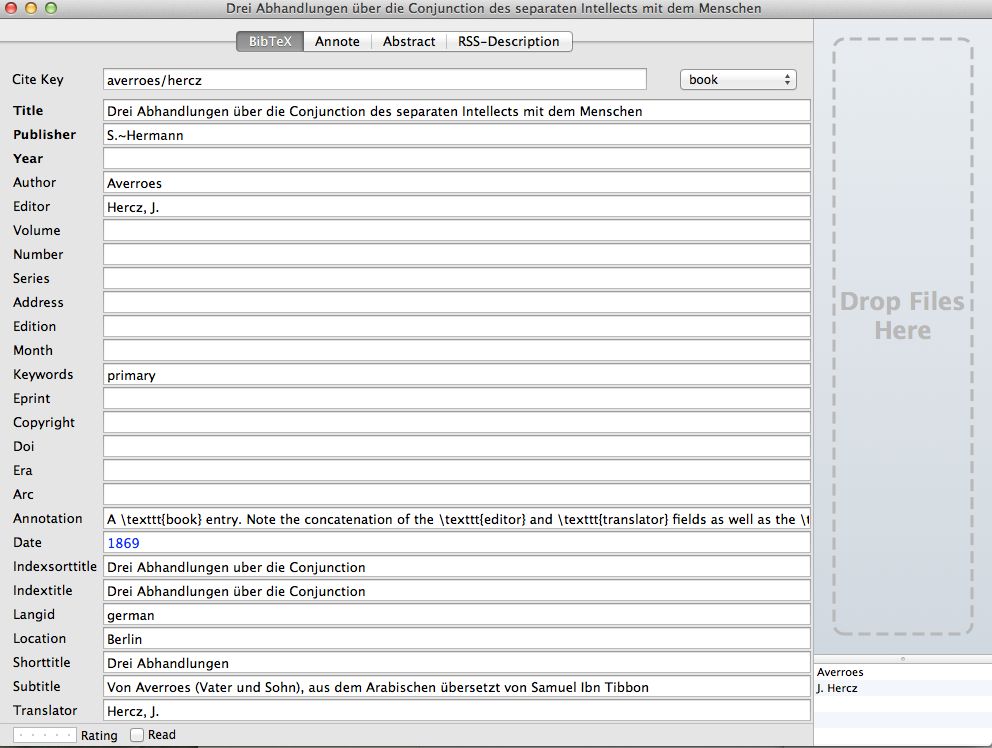Viewport: 992px width, 748px height.
Task: Open the RSS-Description tab
Action: click(509, 42)
